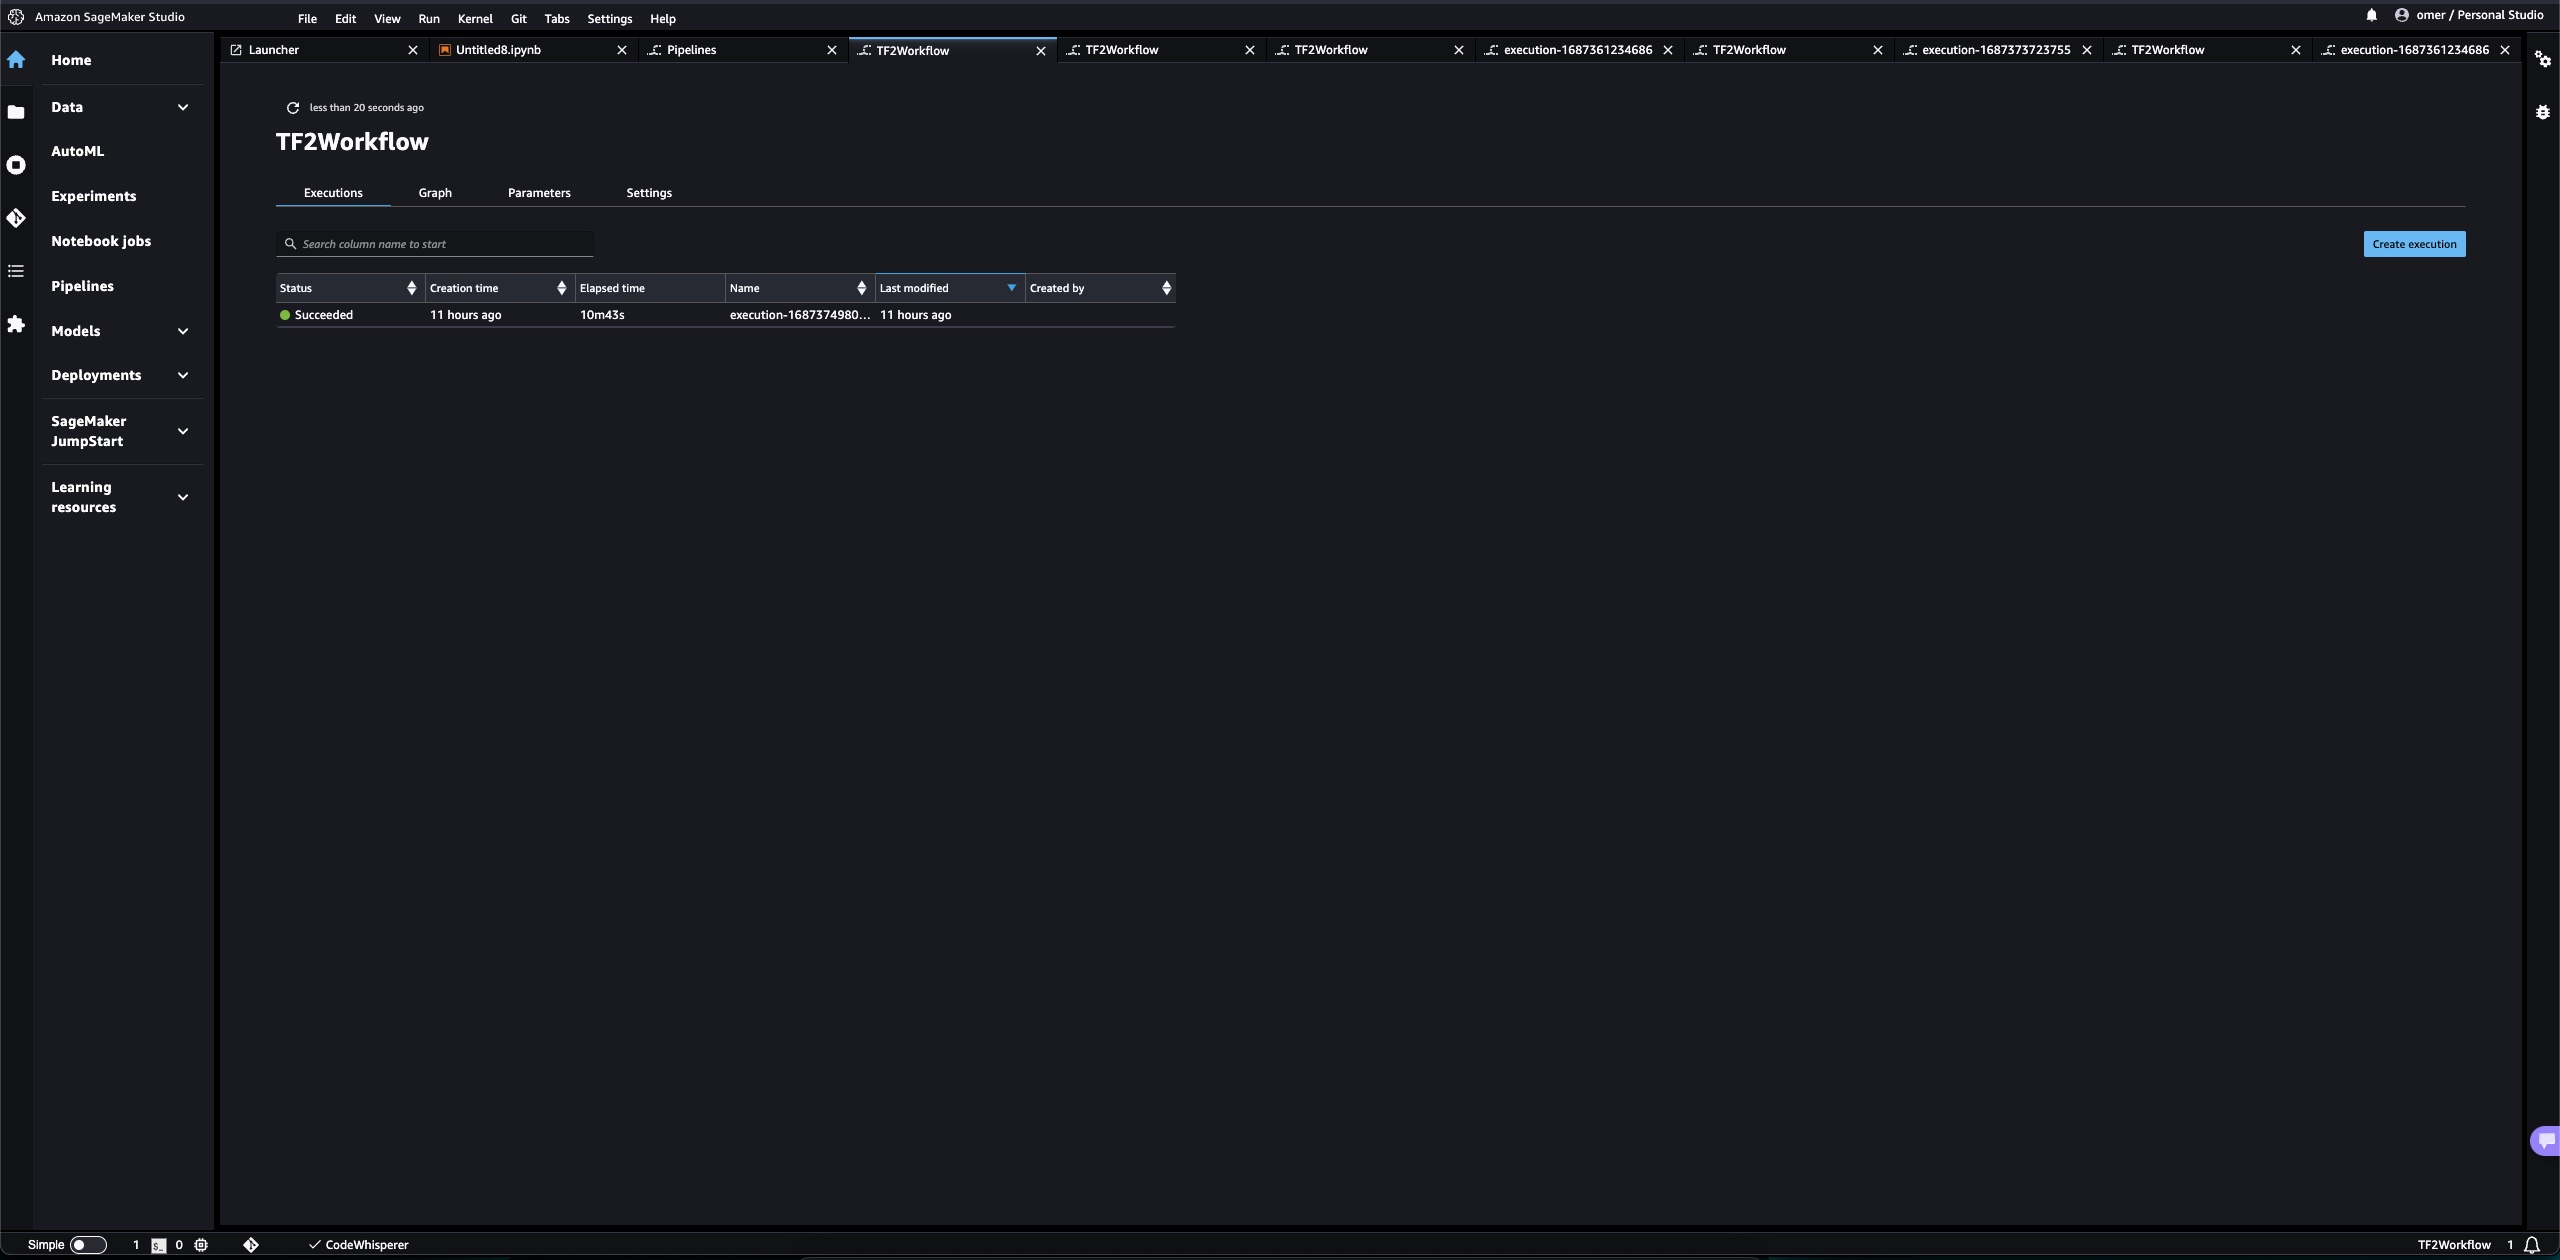
Task: Open the Kernel menu
Action: (x=475, y=18)
